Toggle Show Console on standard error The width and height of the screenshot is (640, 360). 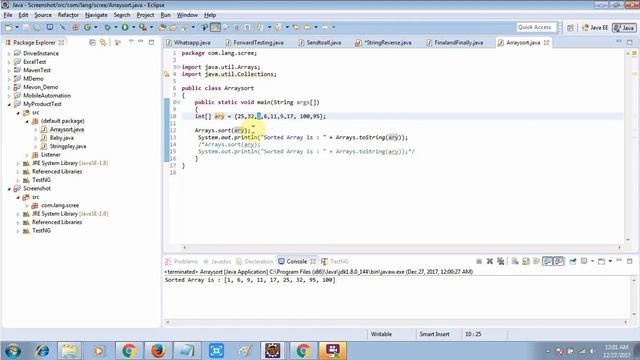[559, 261]
